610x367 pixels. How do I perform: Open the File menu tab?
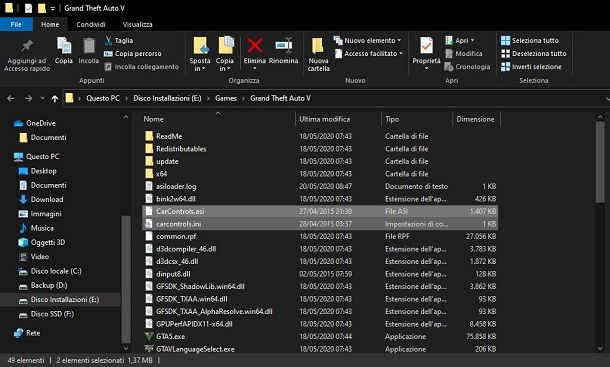pyautogui.click(x=16, y=25)
